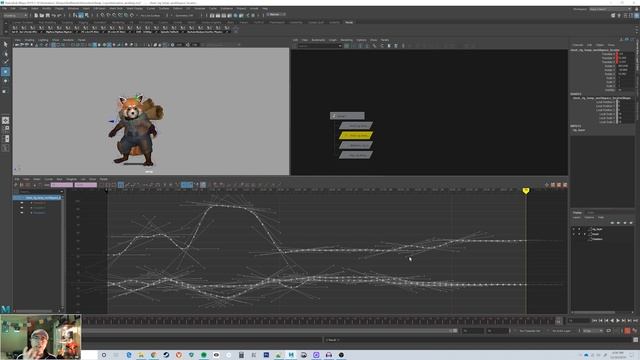Activate the Paint selection tool
640x360 pixels.
point(5,62)
